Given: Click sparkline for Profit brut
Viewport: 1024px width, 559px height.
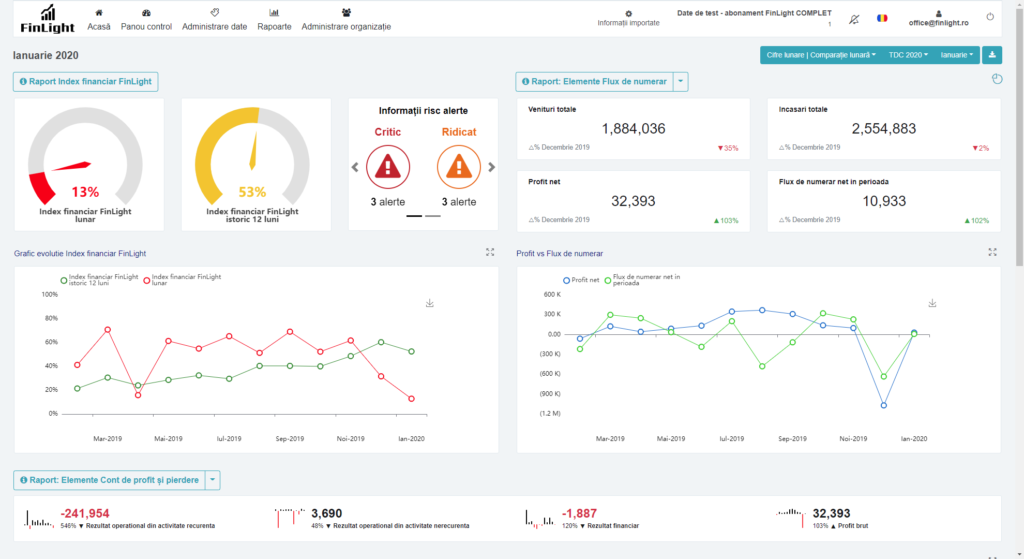Looking at the screenshot, I should [791, 519].
